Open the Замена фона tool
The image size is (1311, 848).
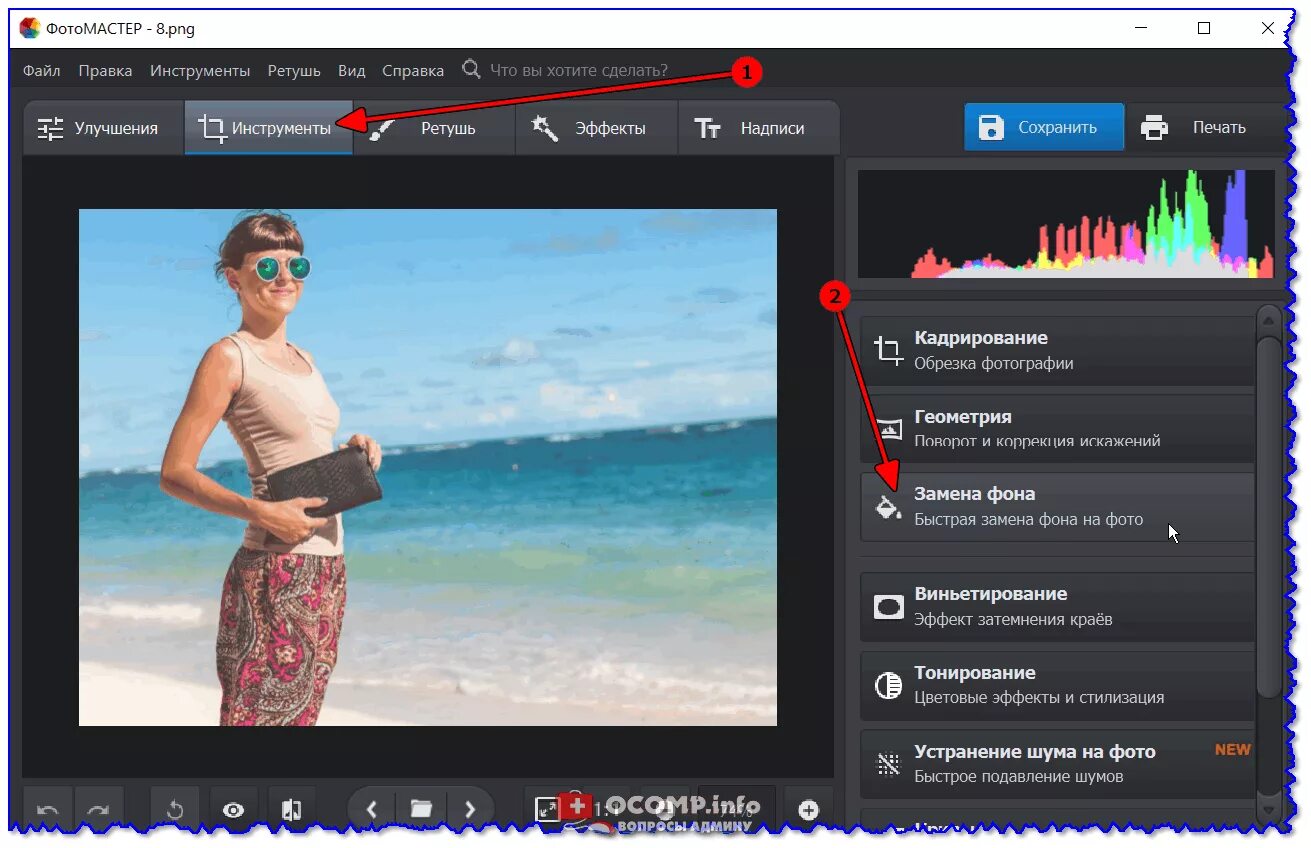tap(1057, 507)
